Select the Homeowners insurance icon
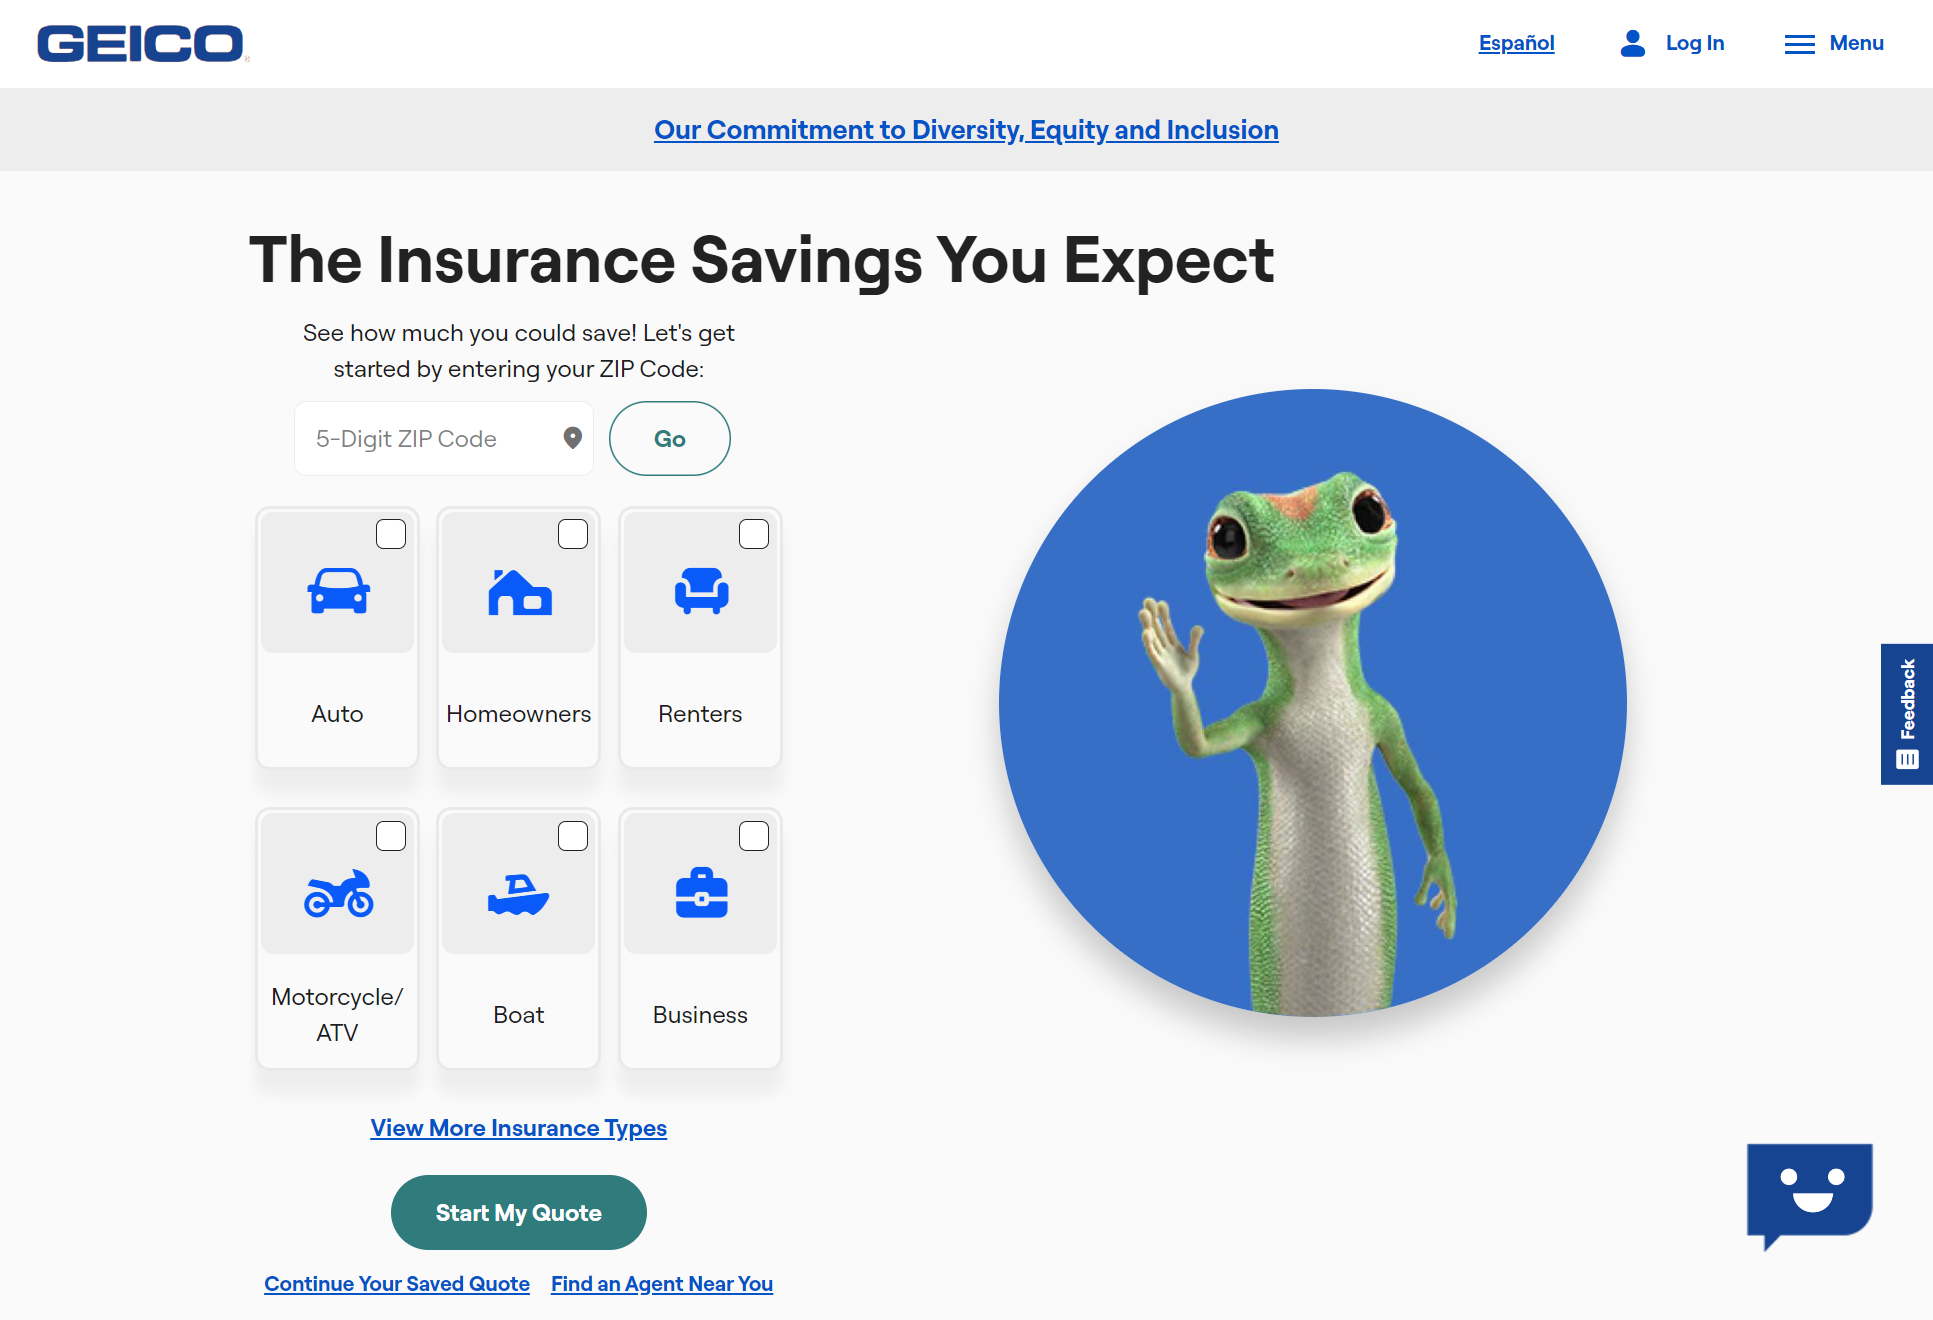Viewport: 1933px width, 1320px height. click(519, 590)
